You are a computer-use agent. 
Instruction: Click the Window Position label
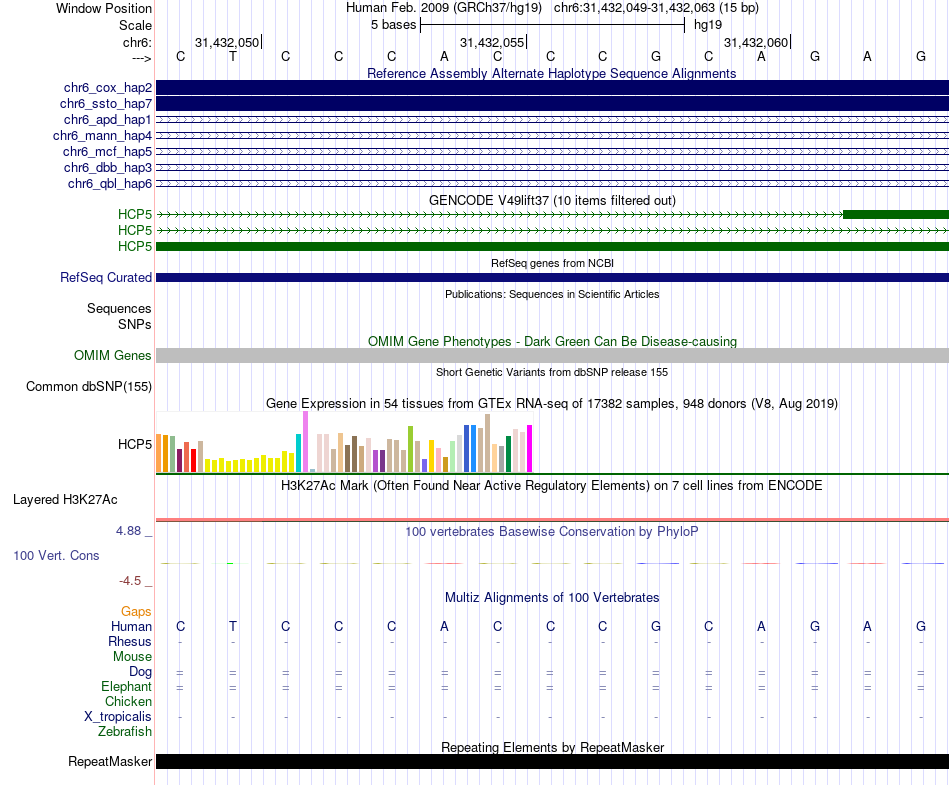[x=104, y=8]
